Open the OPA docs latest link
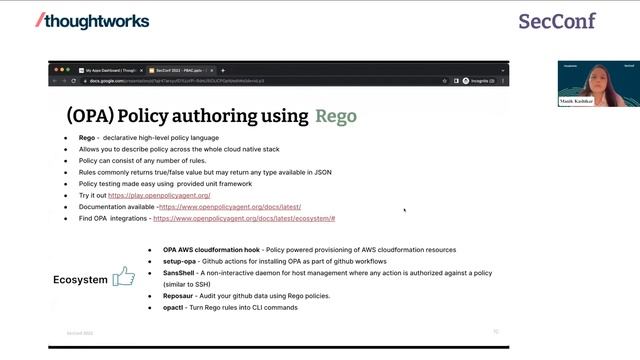 [x=230, y=207]
